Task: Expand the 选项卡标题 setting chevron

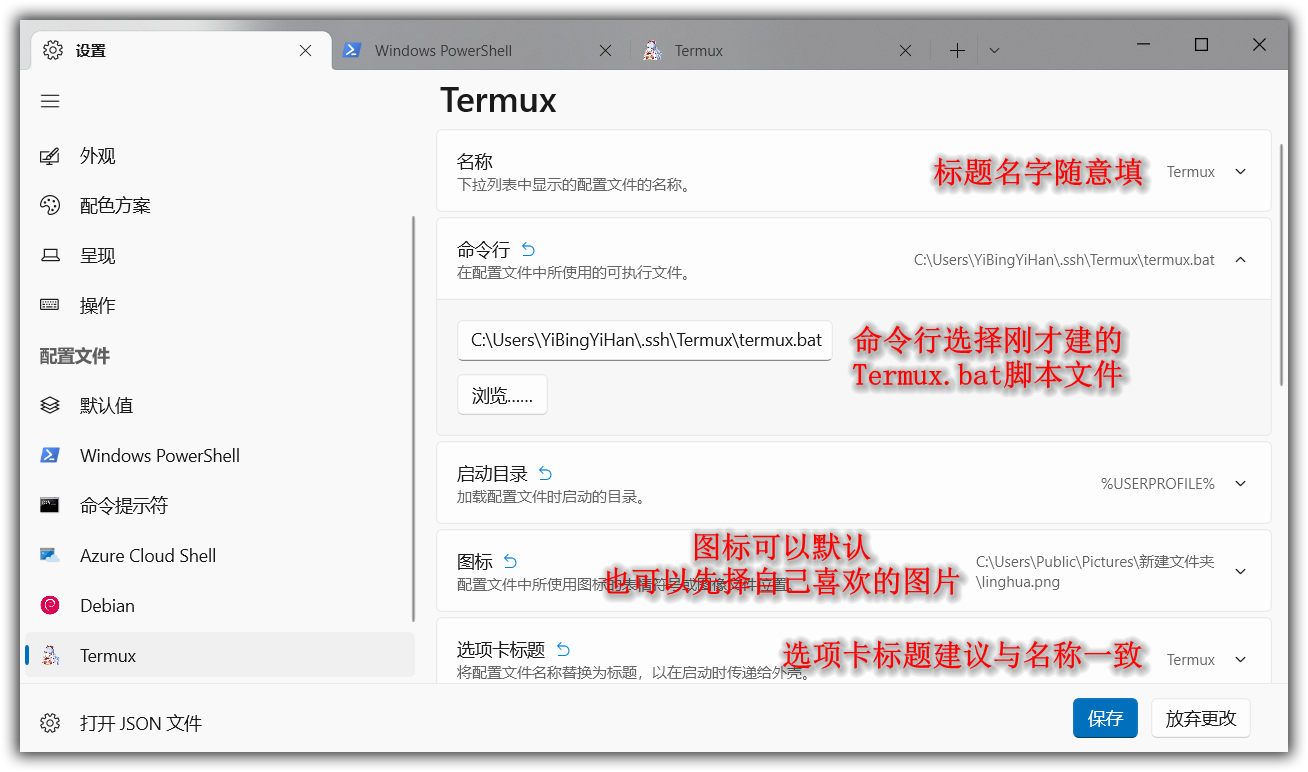Action: tap(1241, 660)
